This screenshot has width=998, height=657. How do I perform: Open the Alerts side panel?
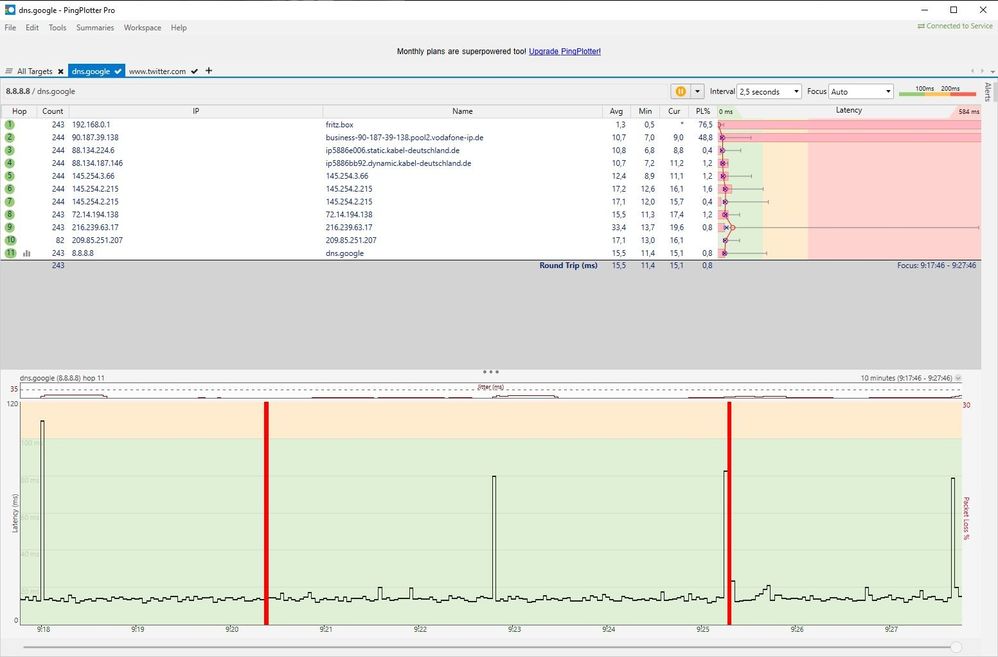988,92
